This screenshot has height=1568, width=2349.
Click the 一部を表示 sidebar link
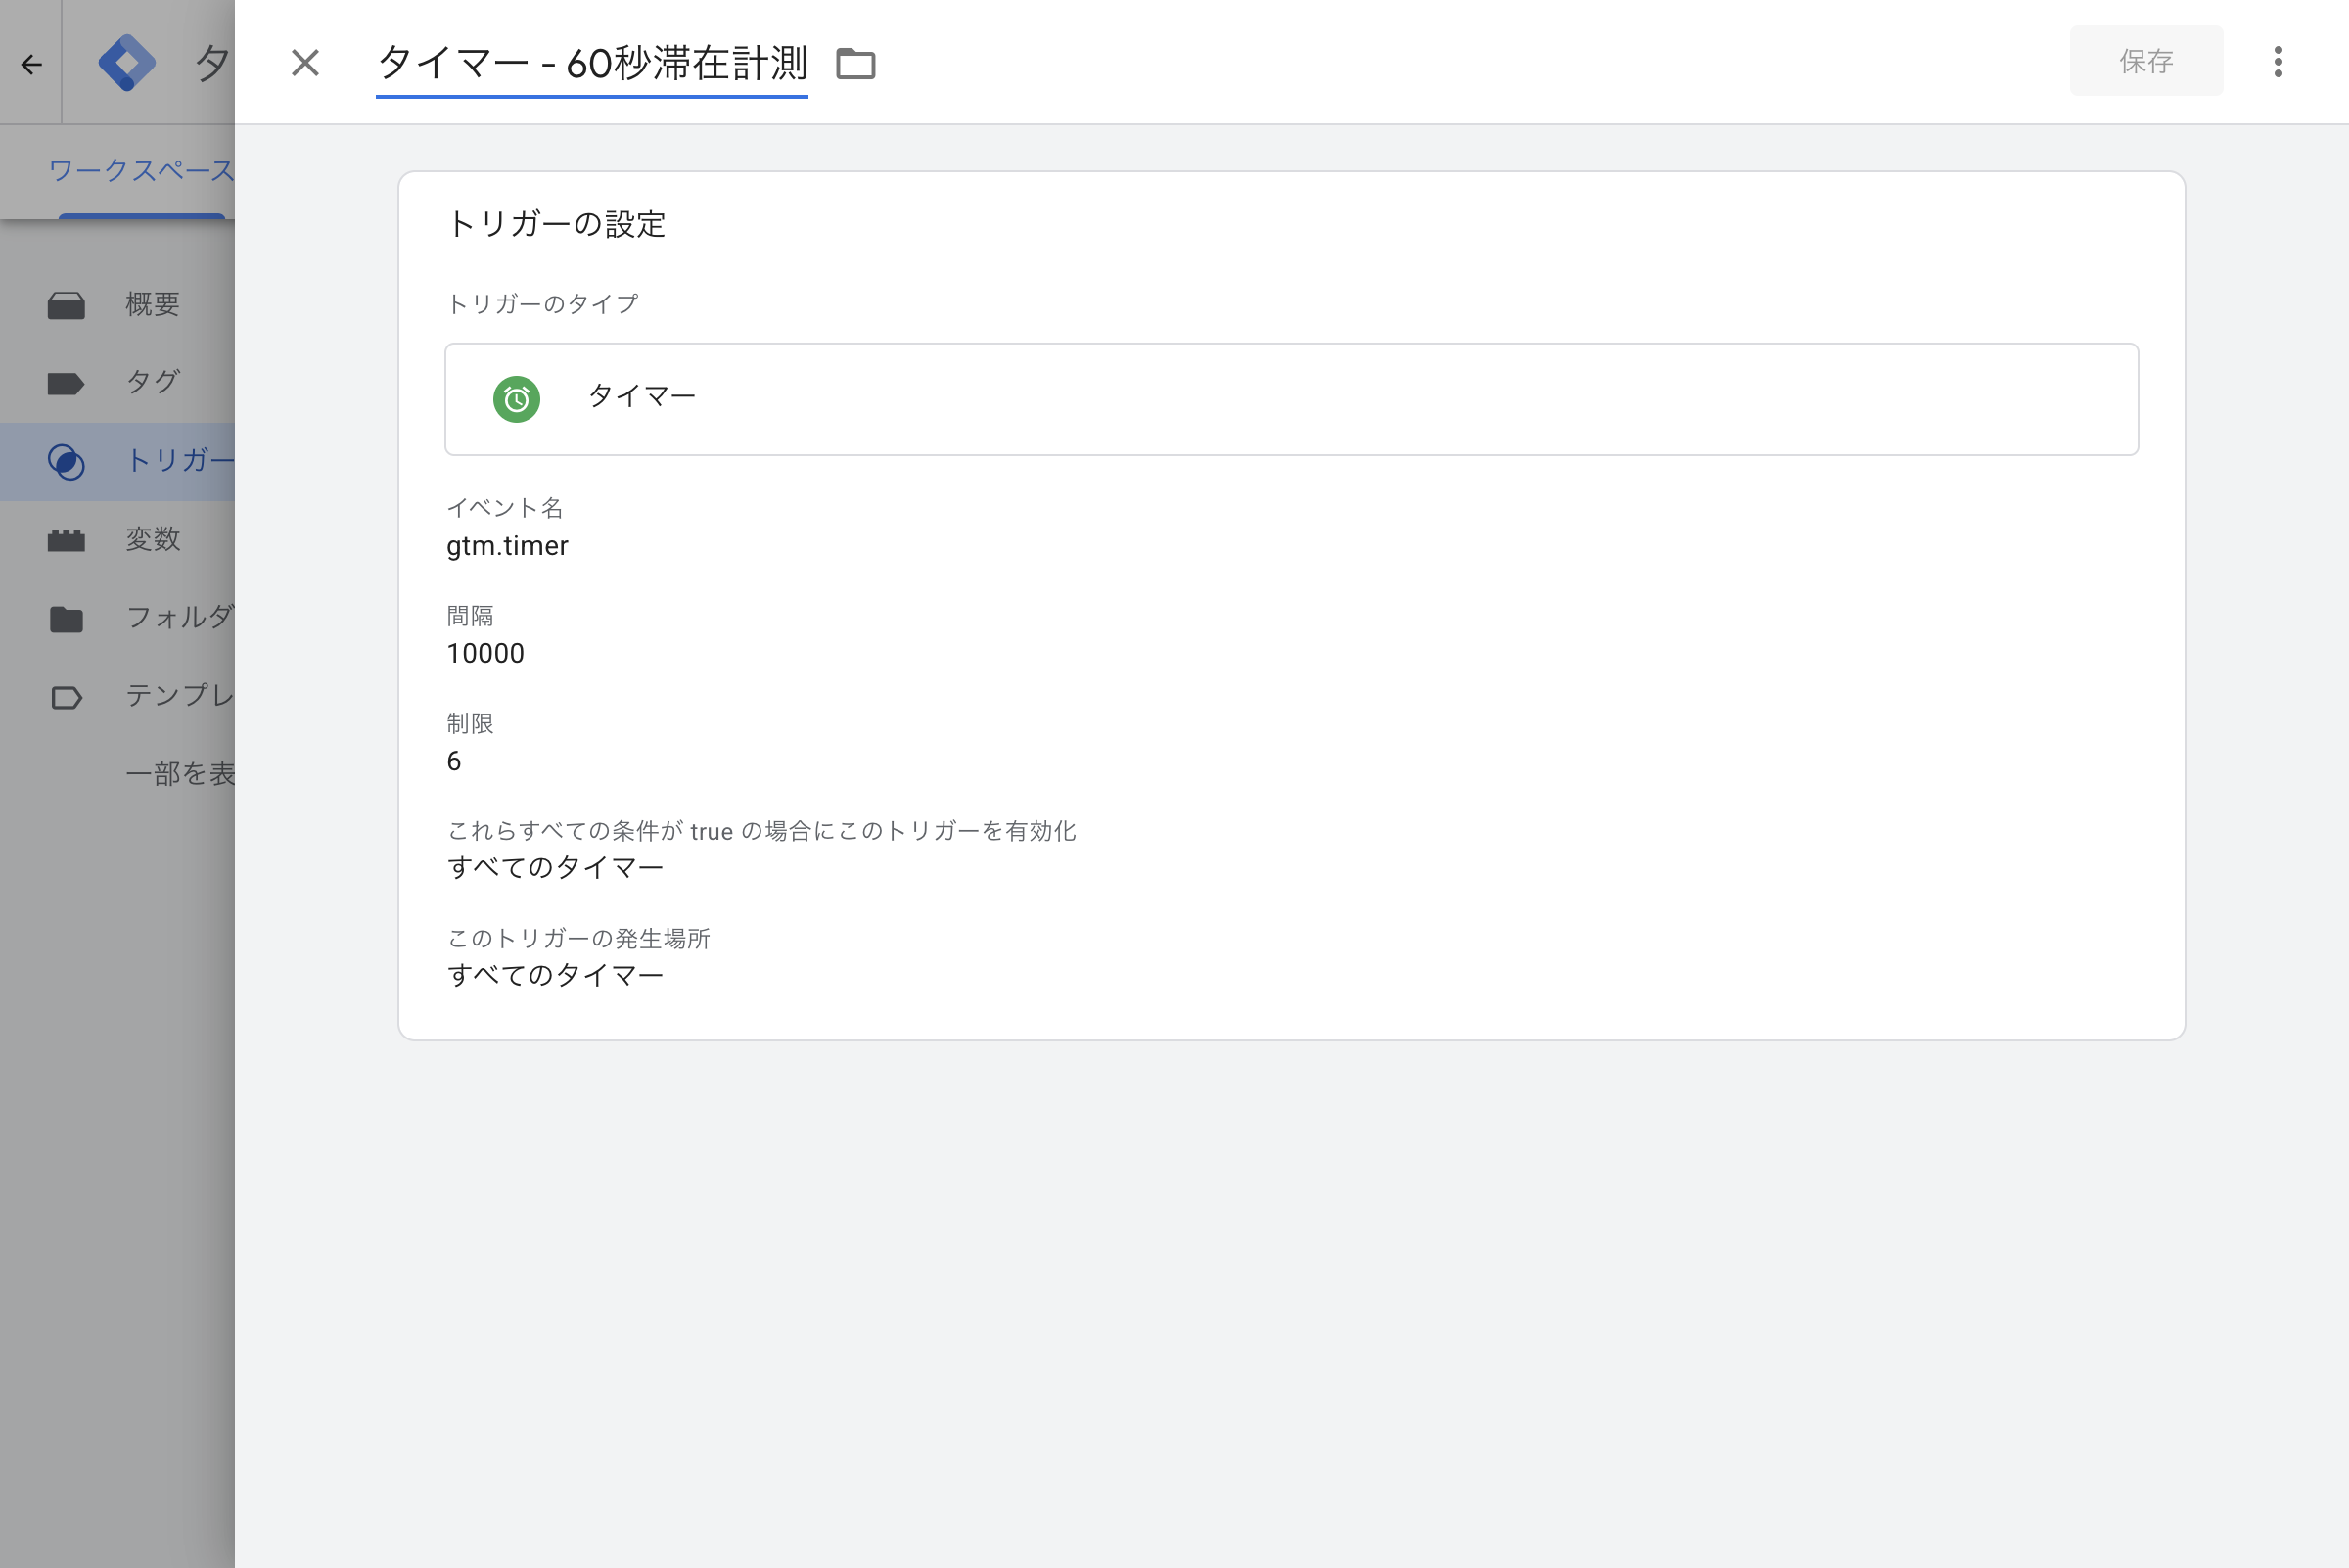click(x=180, y=773)
